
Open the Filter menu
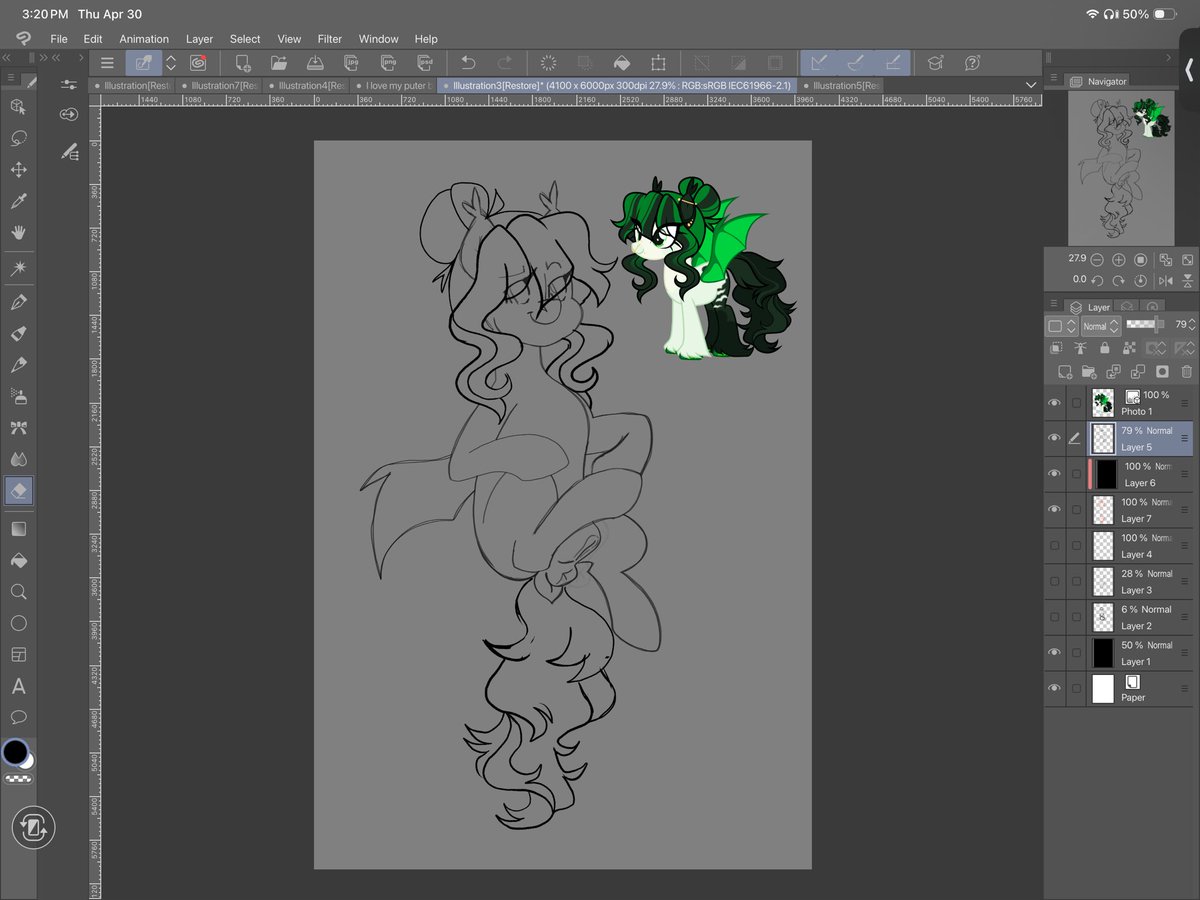coord(330,39)
